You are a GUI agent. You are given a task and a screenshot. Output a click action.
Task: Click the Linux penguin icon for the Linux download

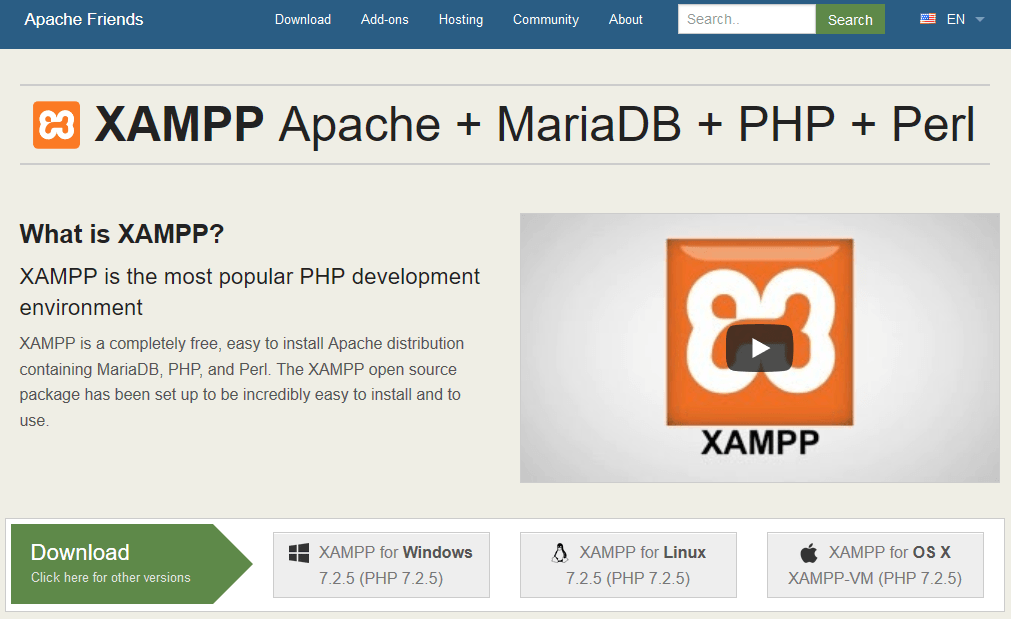tap(561, 552)
